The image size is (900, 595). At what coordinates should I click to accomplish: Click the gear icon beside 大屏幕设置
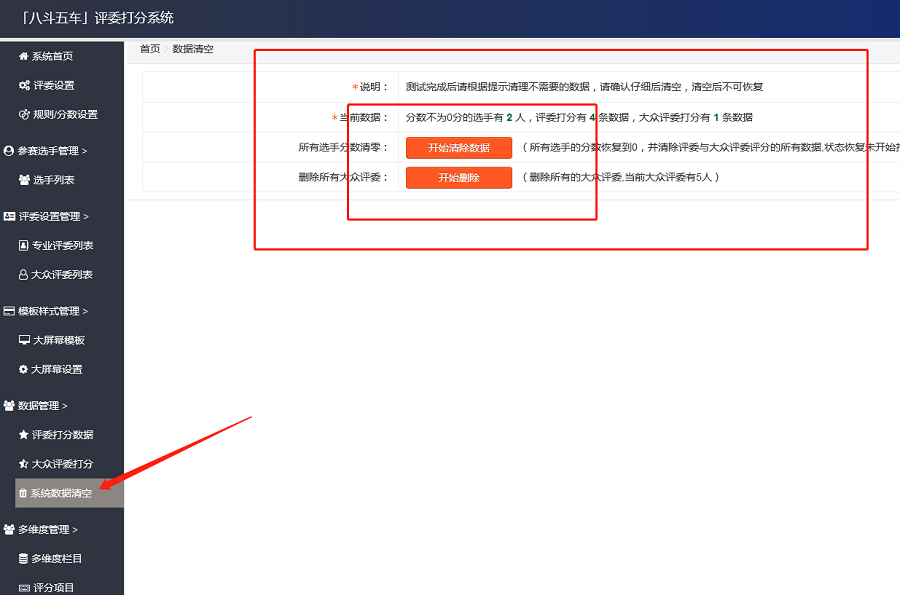click(24, 370)
